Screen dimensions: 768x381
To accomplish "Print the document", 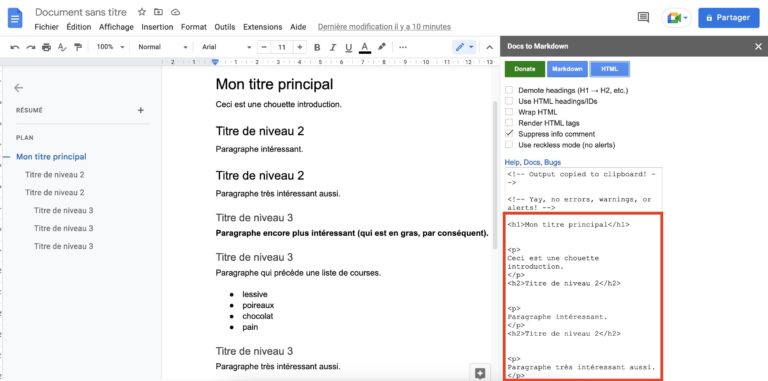I will pyautogui.click(x=46, y=47).
